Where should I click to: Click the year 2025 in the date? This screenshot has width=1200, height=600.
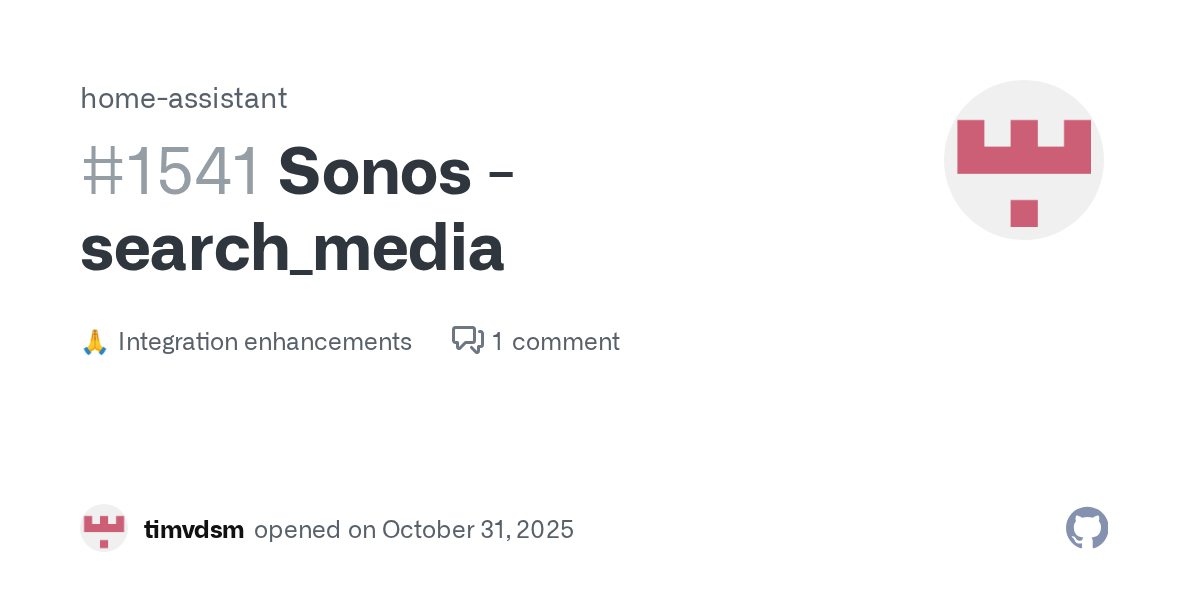(545, 529)
